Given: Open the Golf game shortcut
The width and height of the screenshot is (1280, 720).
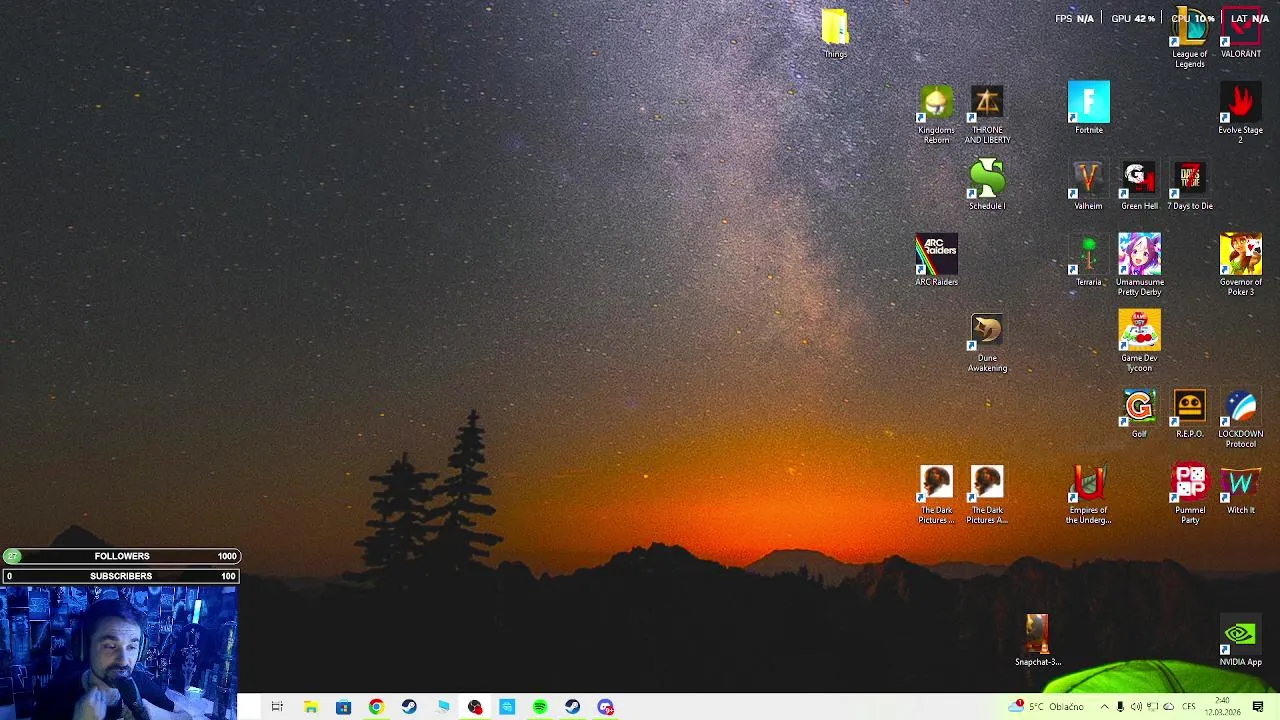Looking at the screenshot, I should coord(1139,413).
